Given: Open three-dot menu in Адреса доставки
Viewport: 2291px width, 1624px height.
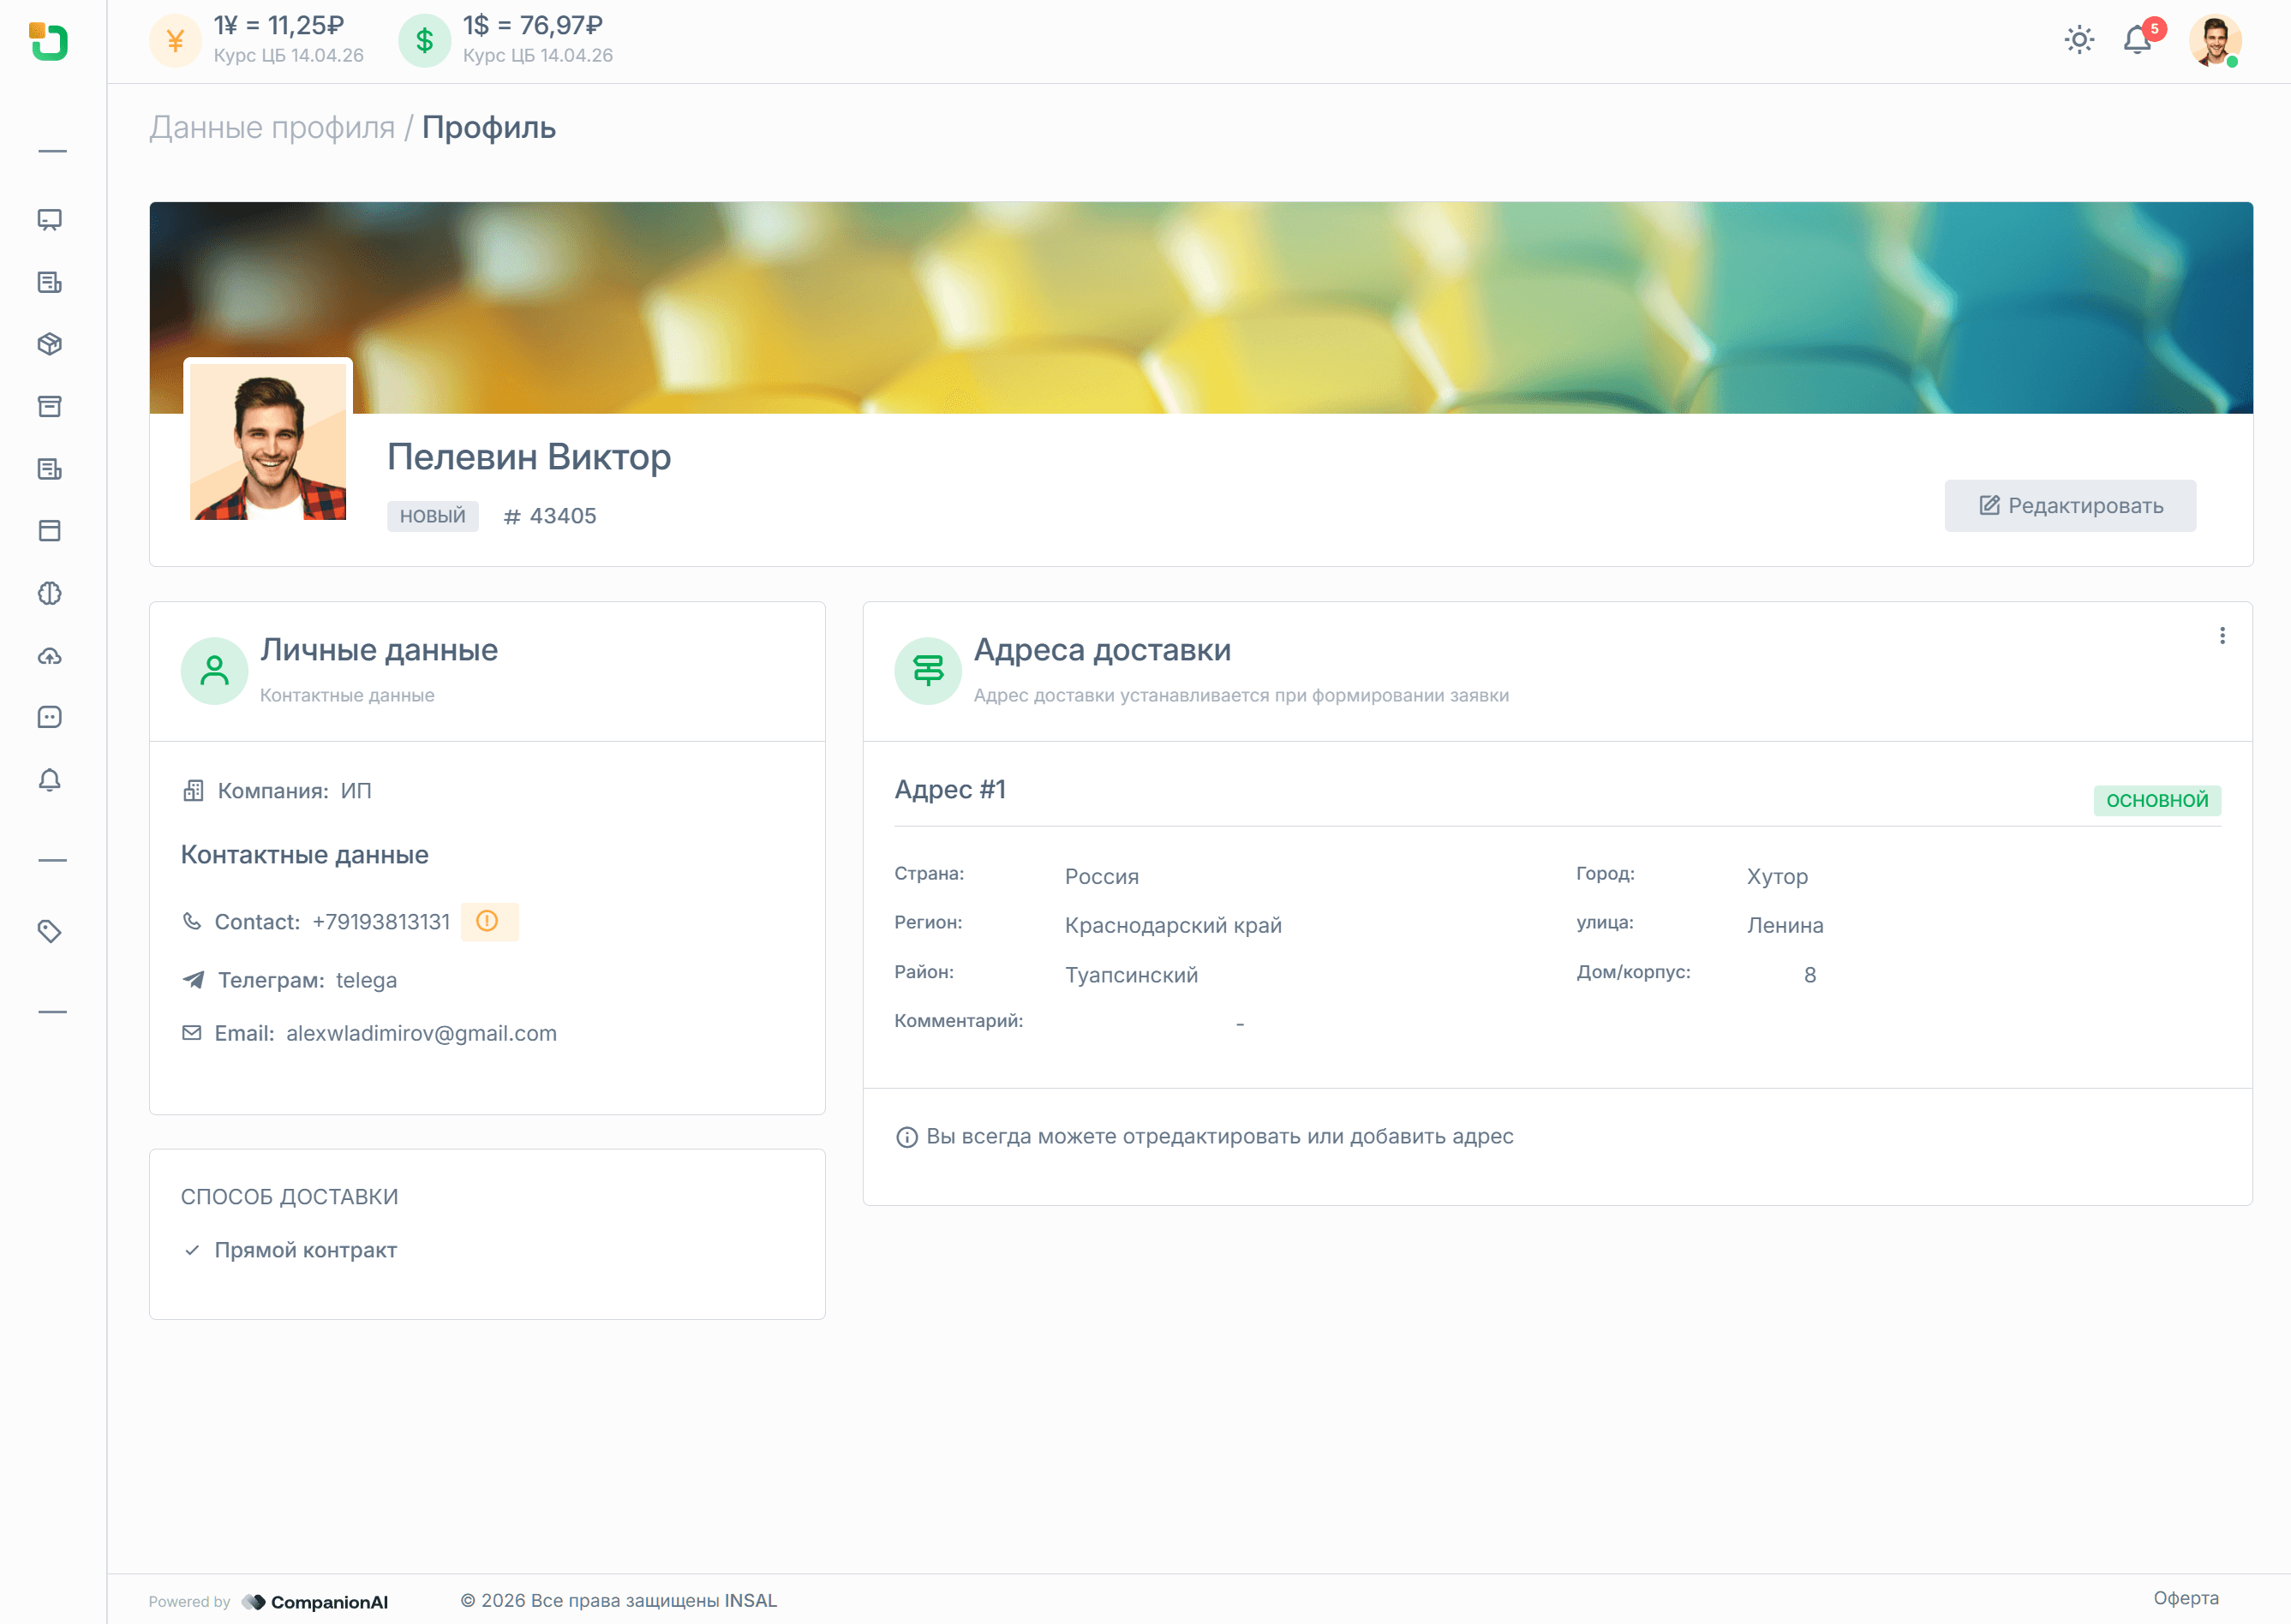Looking at the screenshot, I should tap(2222, 636).
